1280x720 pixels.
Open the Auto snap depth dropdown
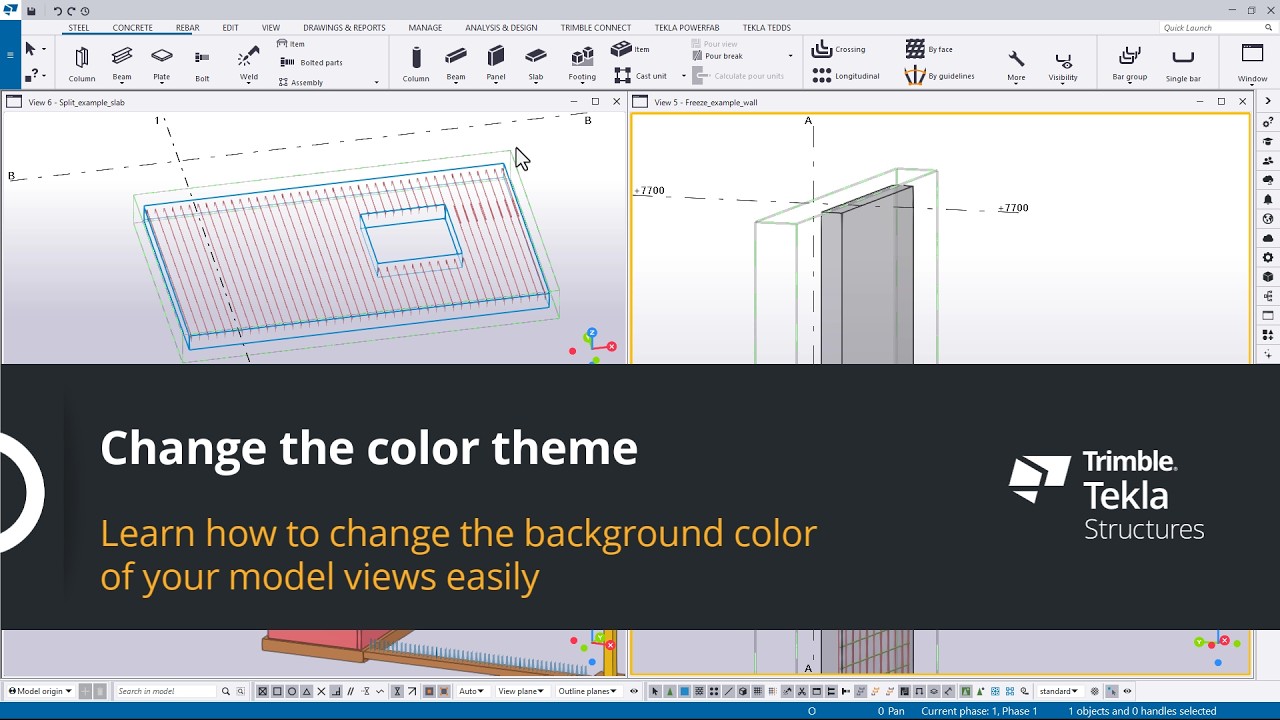click(x=471, y=691)
